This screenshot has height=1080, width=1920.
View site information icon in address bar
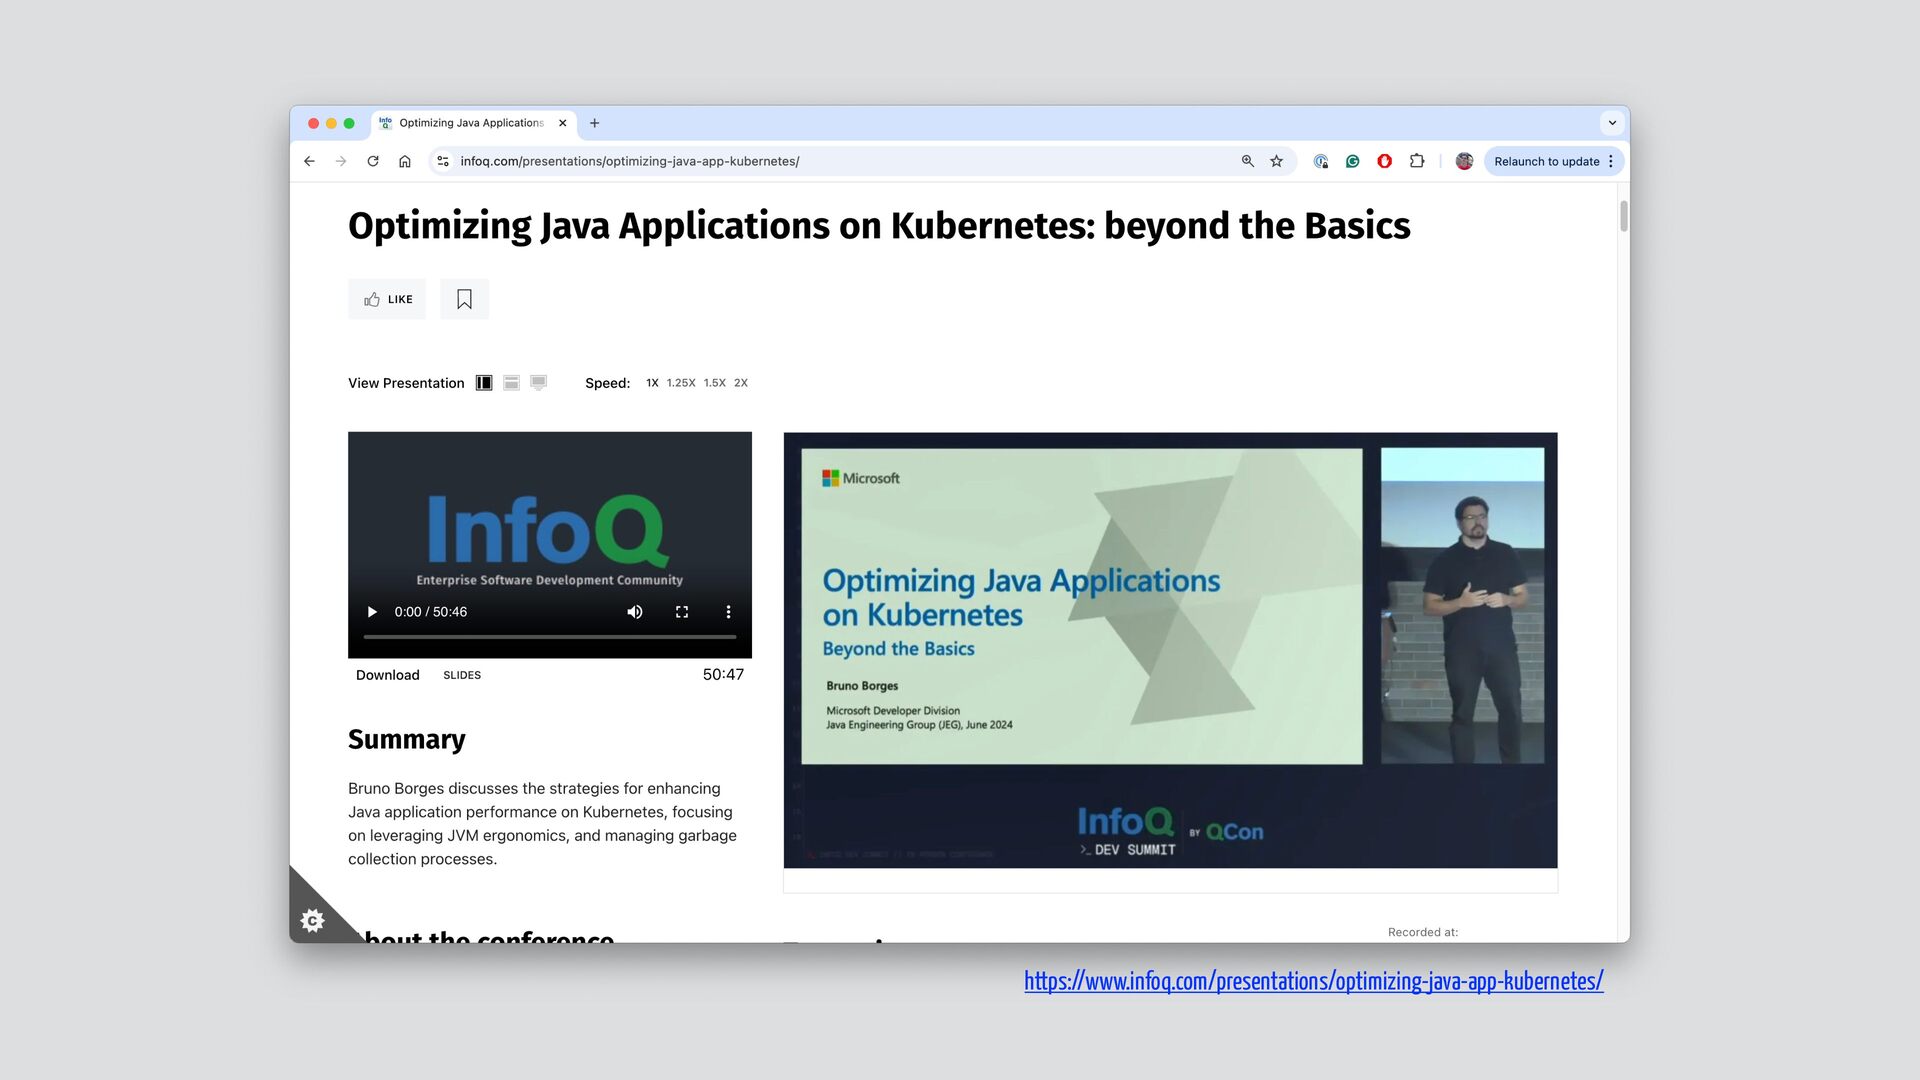click(x=443, y=161)
